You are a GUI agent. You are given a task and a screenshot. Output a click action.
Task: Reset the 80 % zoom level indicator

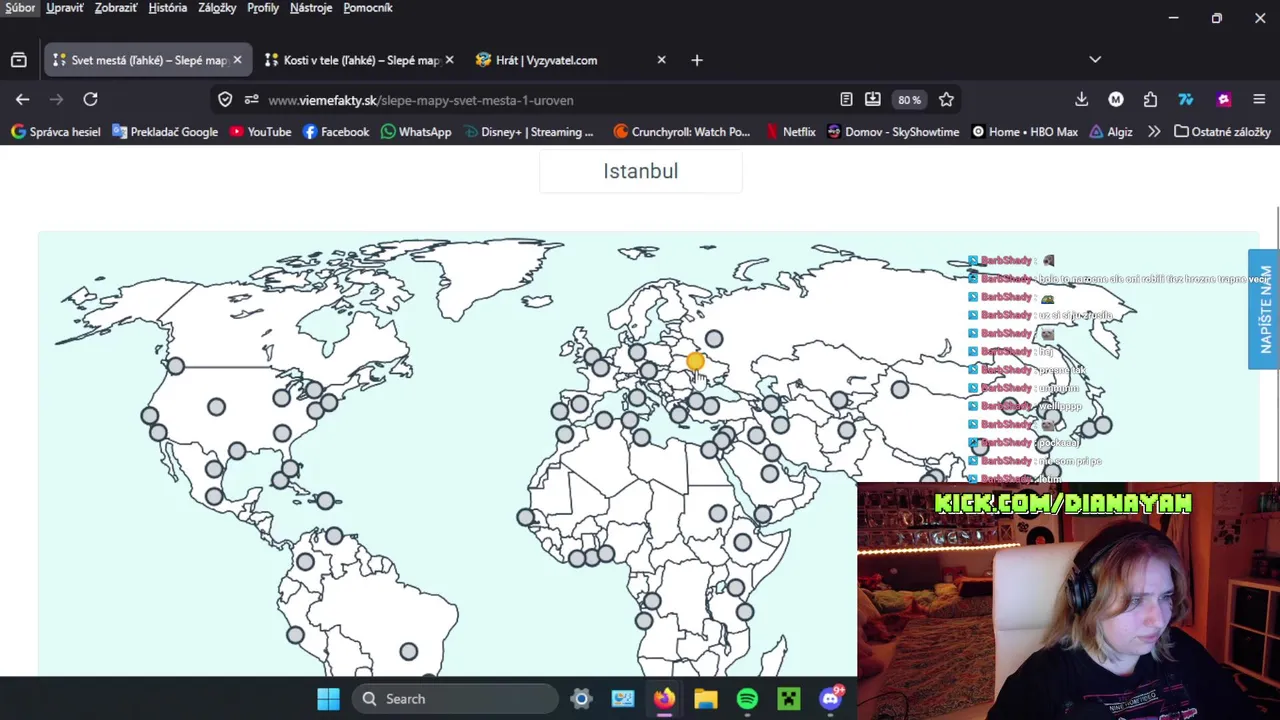[x=909, y=100]
